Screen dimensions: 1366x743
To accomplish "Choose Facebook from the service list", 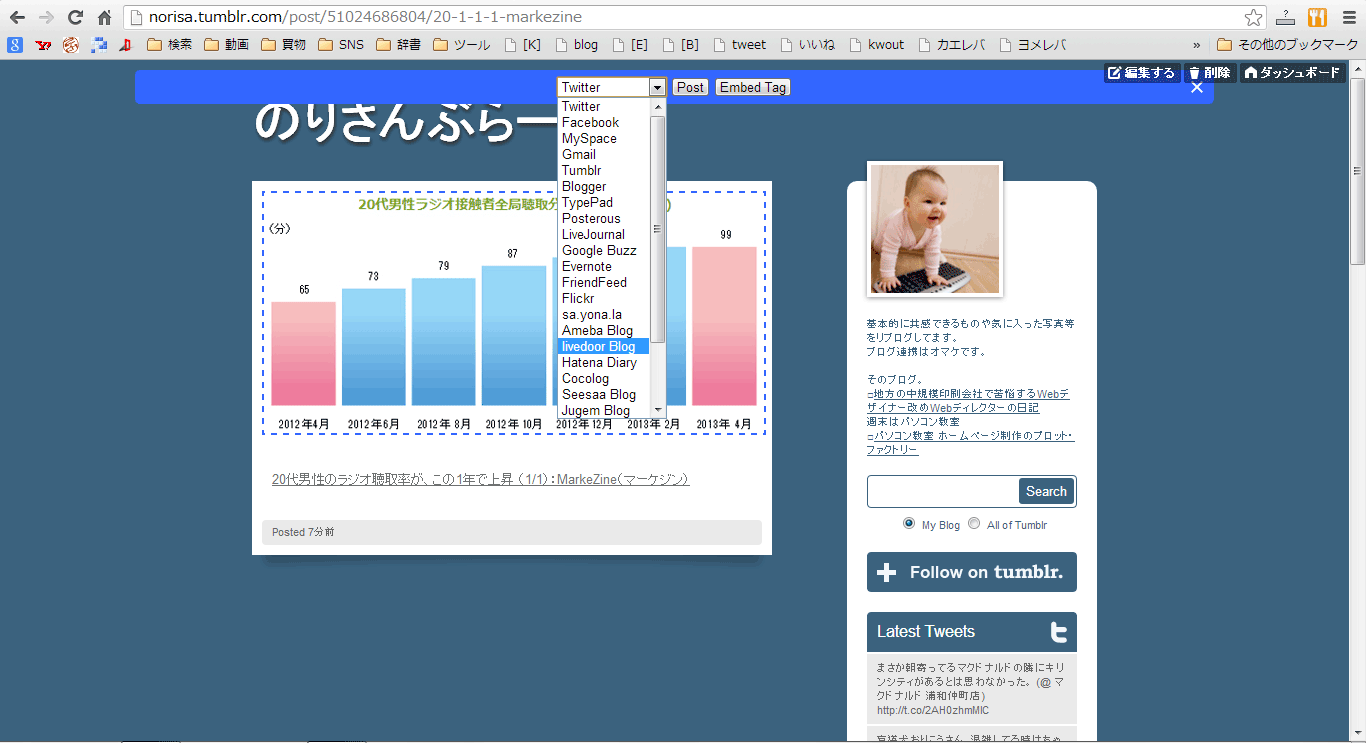I will pyautogui.click(x=604, y=123).
